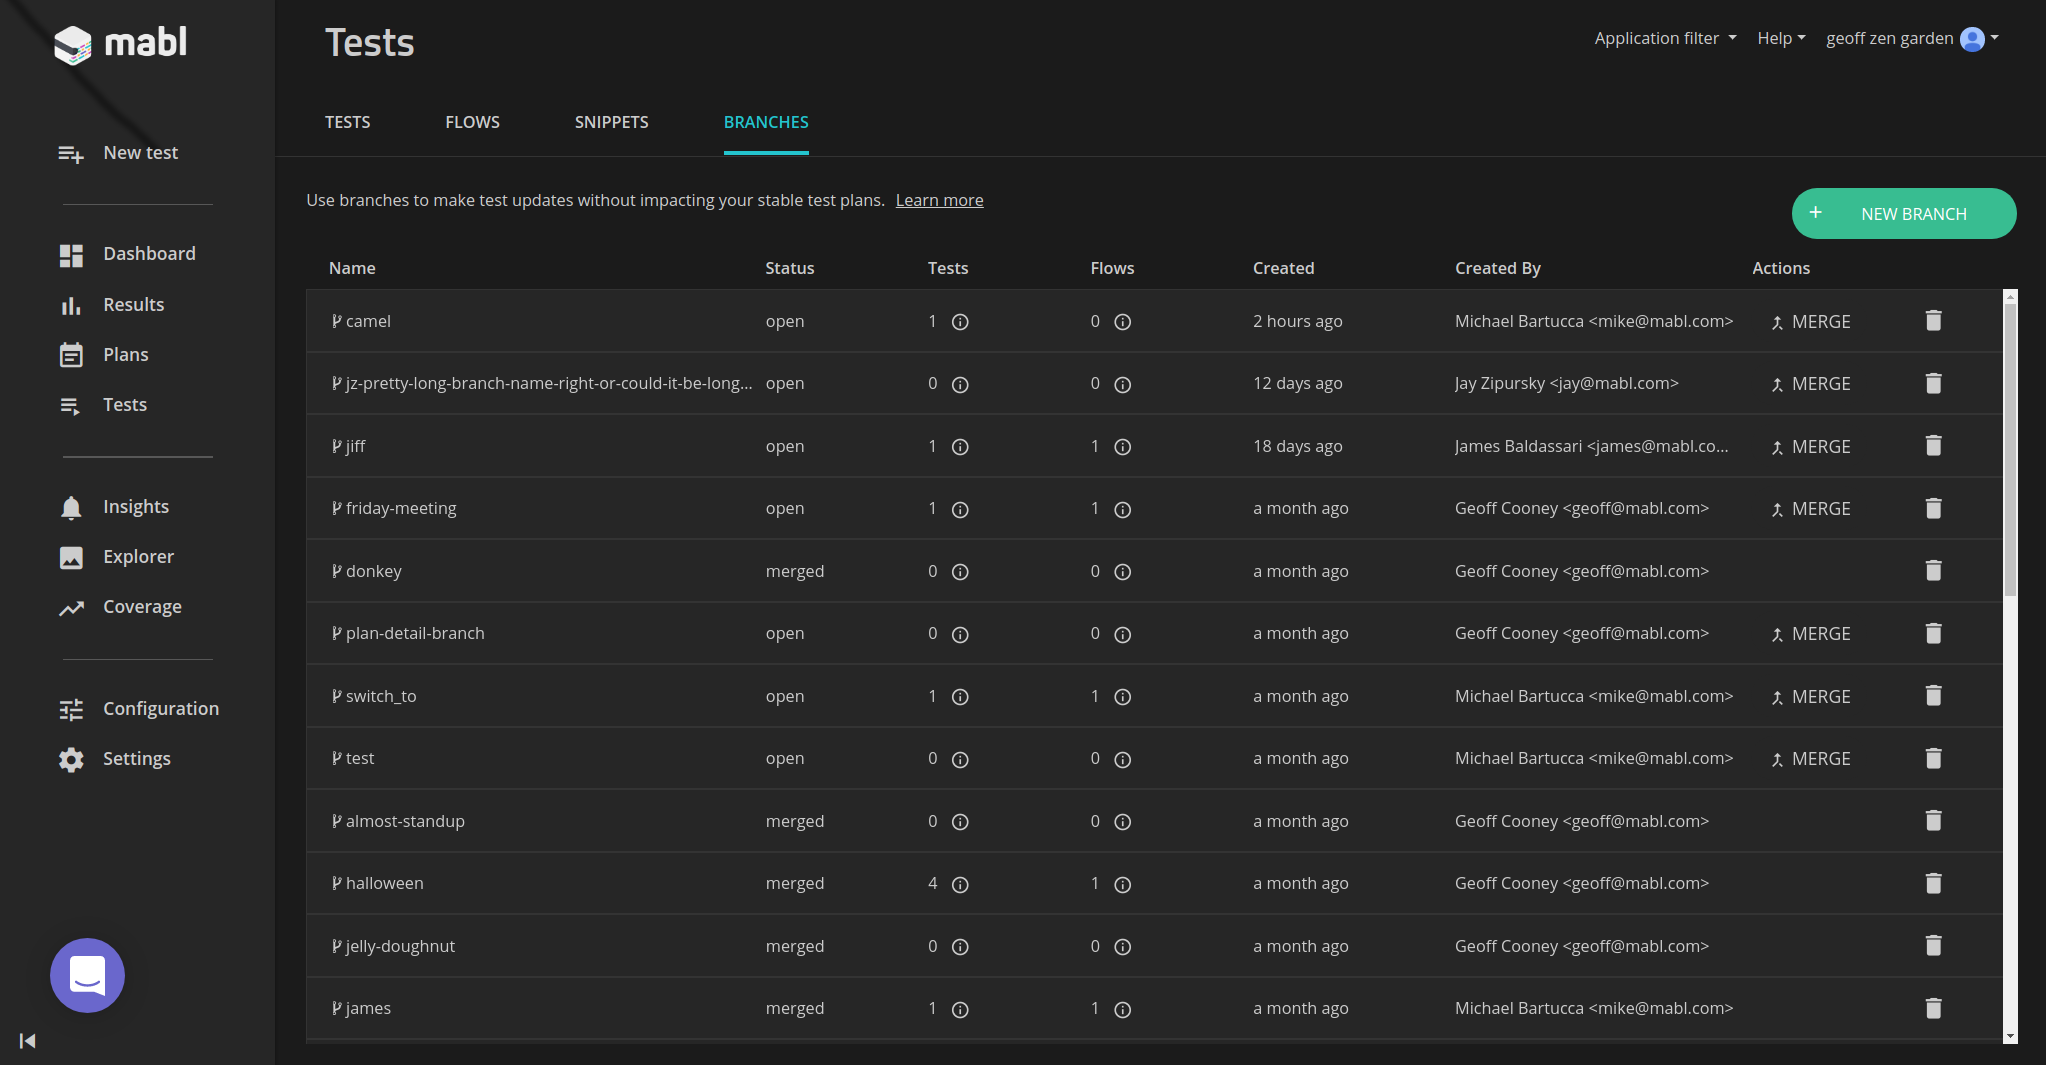The width and height of the screenshot is (2046, 1065).
Task: Expand the Application filter dropdown
Action: pos(1664,38)
